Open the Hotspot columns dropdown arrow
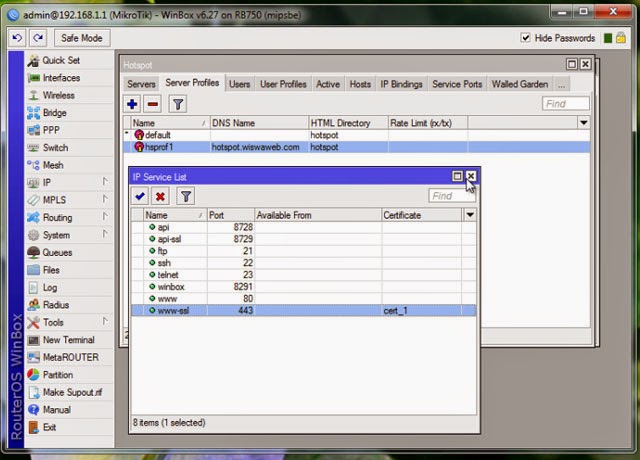640x460 pixels. (x=584, y=123)
